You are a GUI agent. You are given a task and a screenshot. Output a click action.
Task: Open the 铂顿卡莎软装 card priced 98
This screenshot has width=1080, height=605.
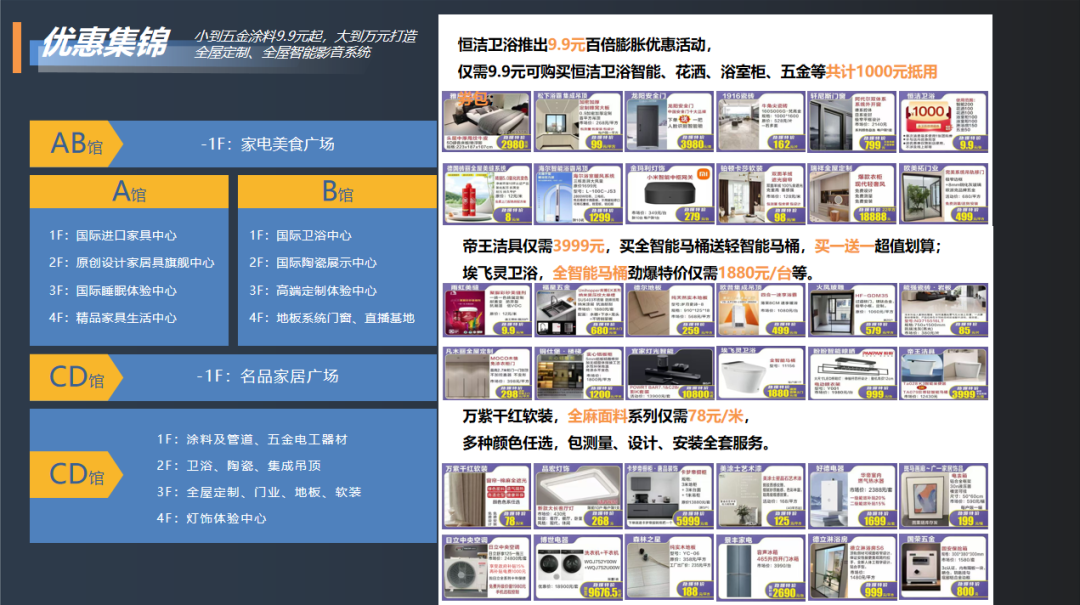click(761, 194)
